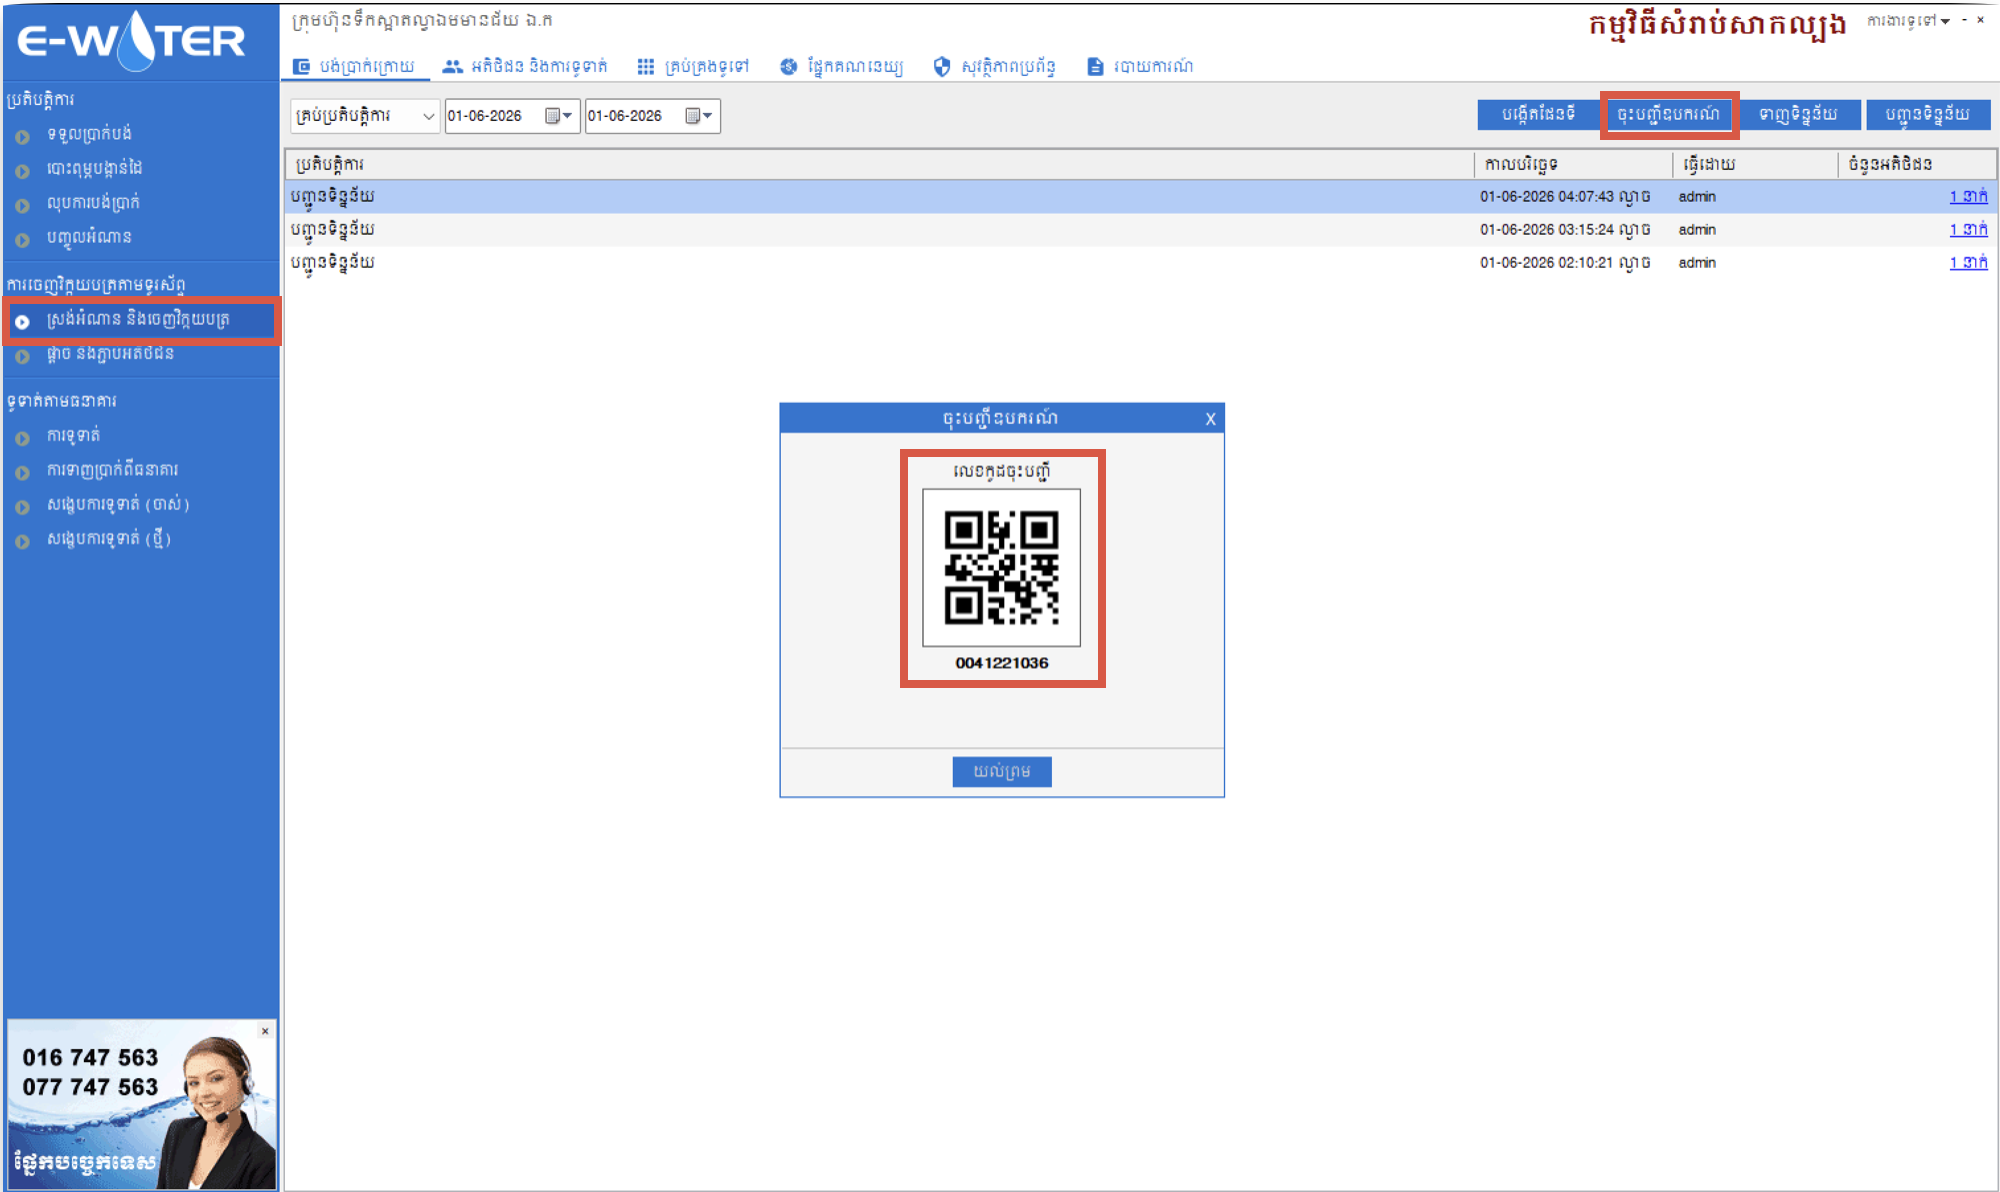Click the bullet icon beside ទទួលប្រាក់បង់
The image size is (2000, 1192).
click(x=22, y=137)
